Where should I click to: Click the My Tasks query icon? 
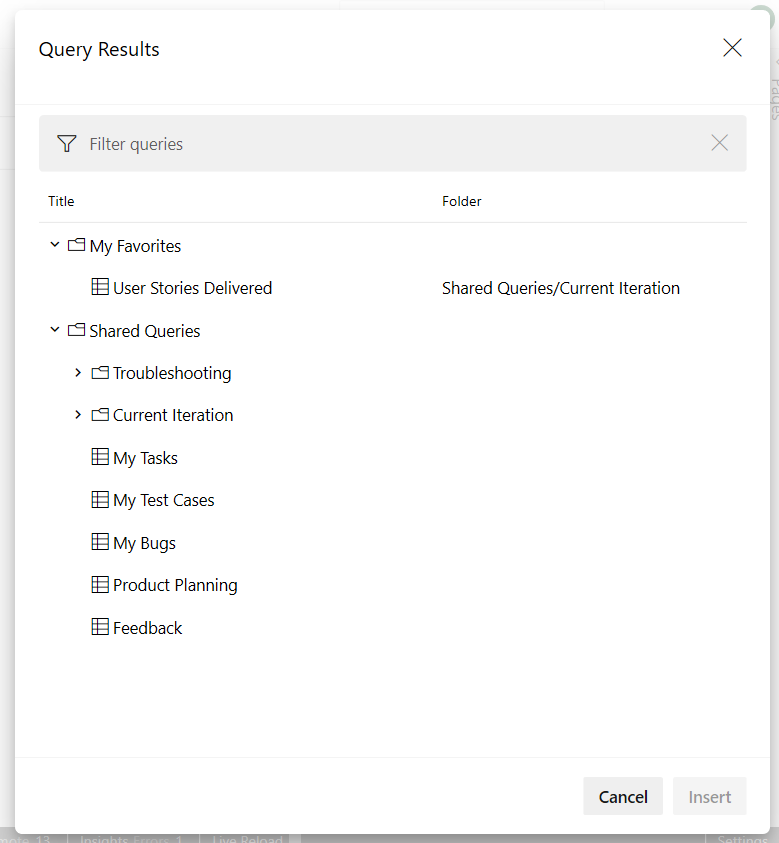[x=100, y=458]
